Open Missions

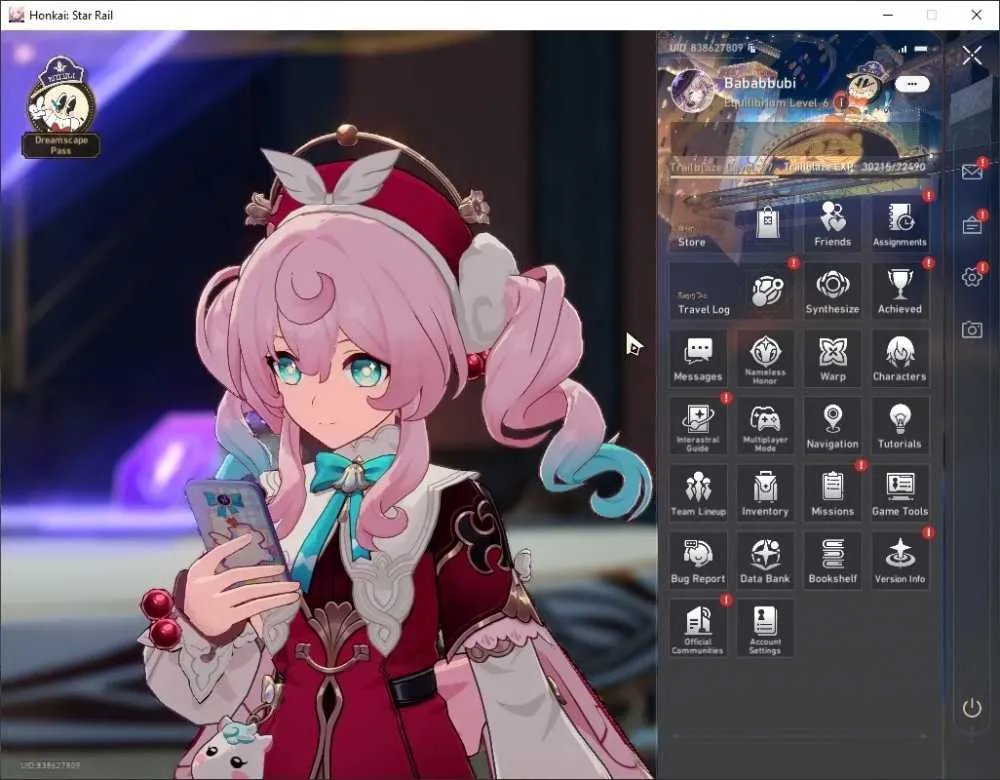point(832,494)
